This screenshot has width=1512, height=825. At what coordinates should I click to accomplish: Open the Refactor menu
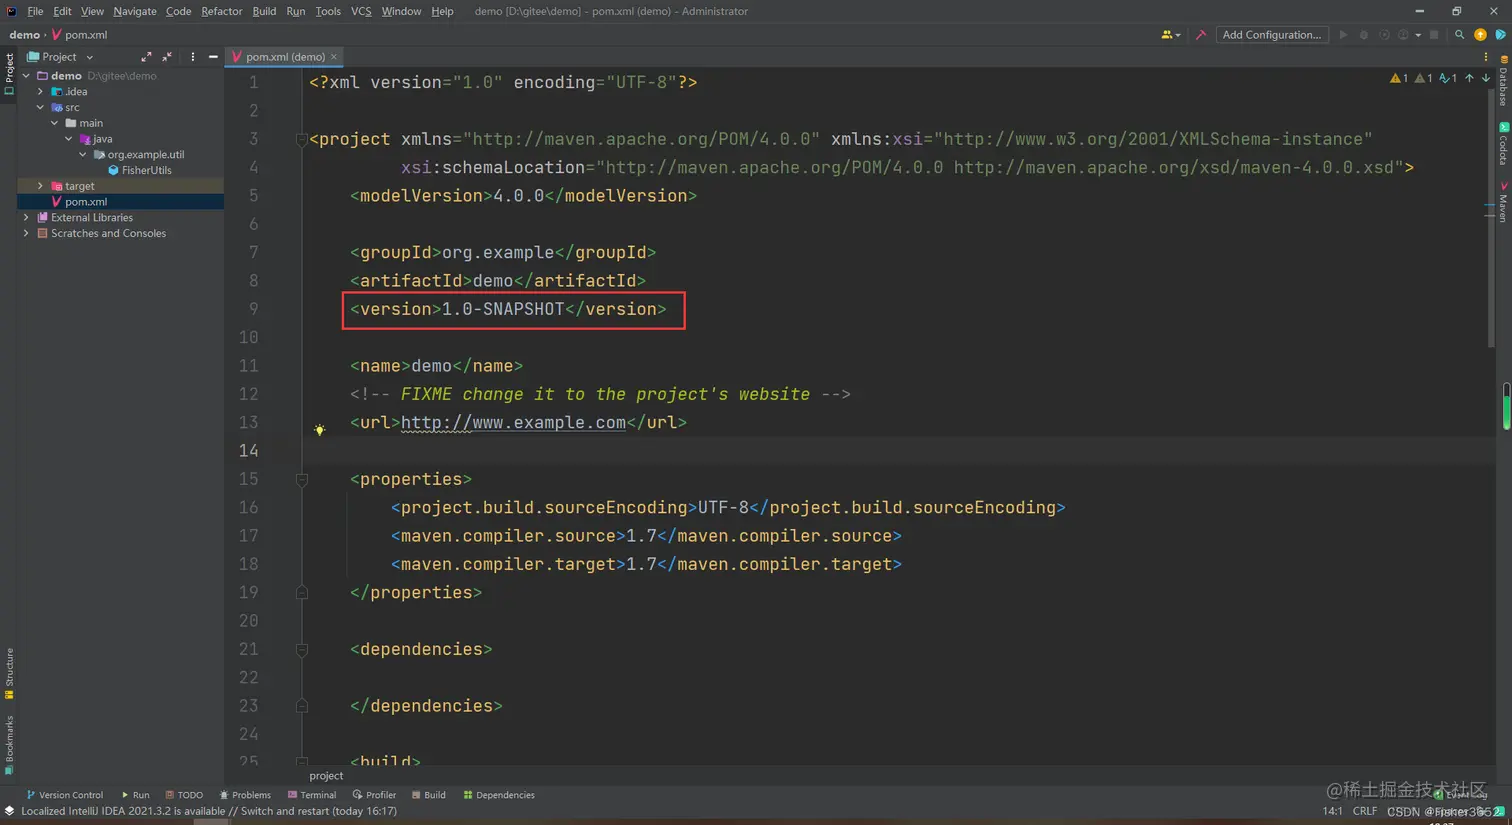point(221,11)
